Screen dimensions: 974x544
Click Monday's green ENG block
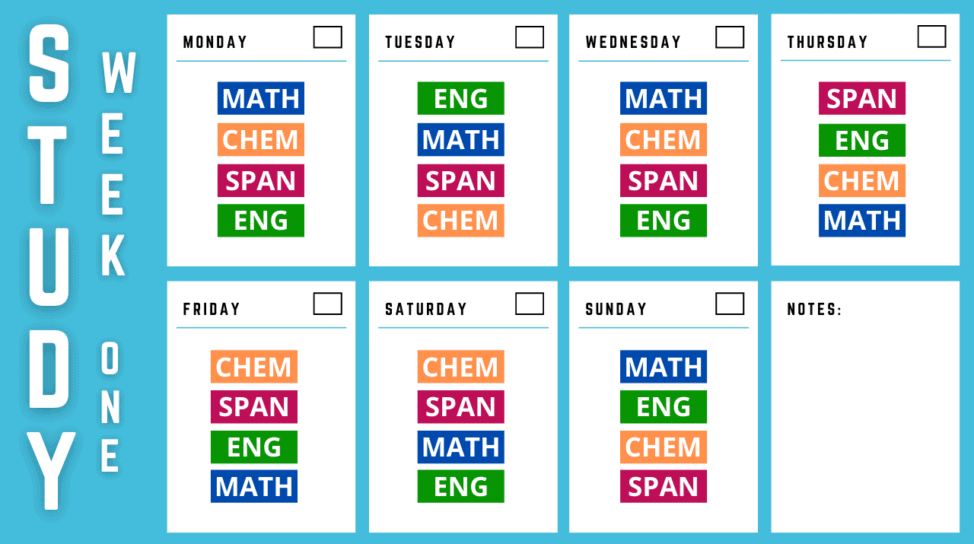tap(260, 220)
